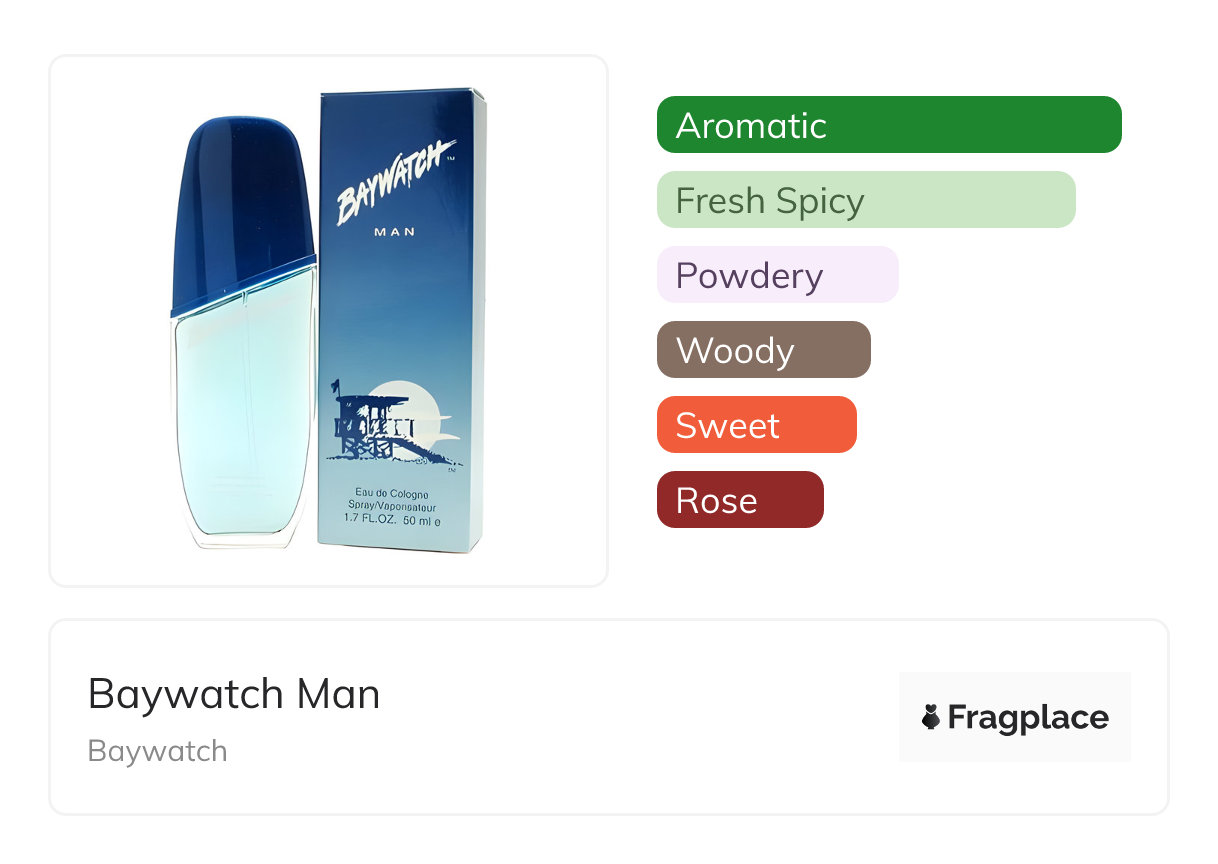This screenshot has height=864, width=1218.
Task: Choose the Powdery accord bar
Action: coord(777,275)
